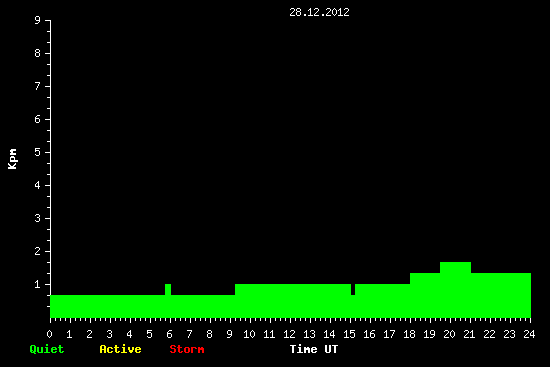The image size is (550, 367).
Task: Select the red Storm legend label
Action: [187, 349]
